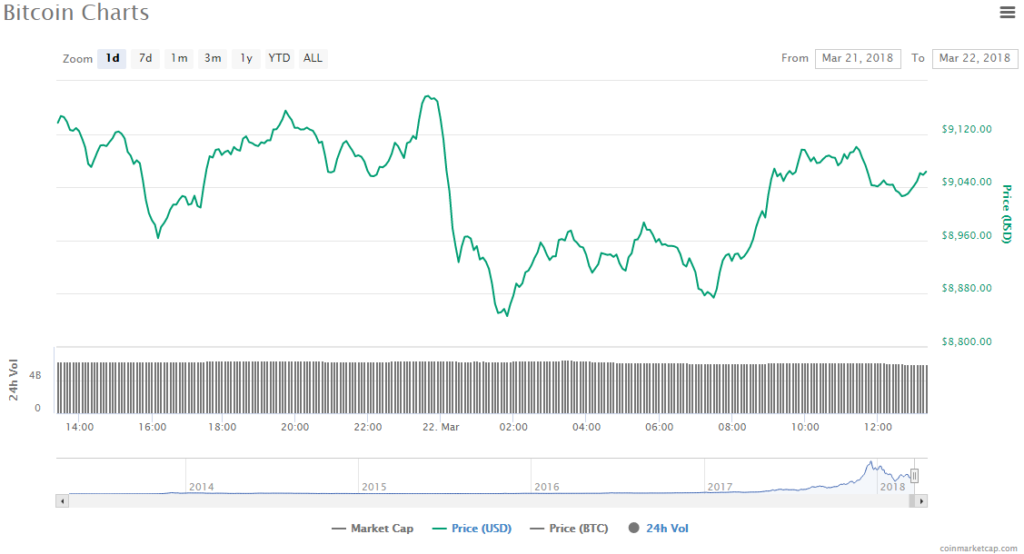Image resolution: width=1024 pixels, height=554 pixels.
Task: Toggle 24h Vol series in legend
Action: [x=658, y=528]
